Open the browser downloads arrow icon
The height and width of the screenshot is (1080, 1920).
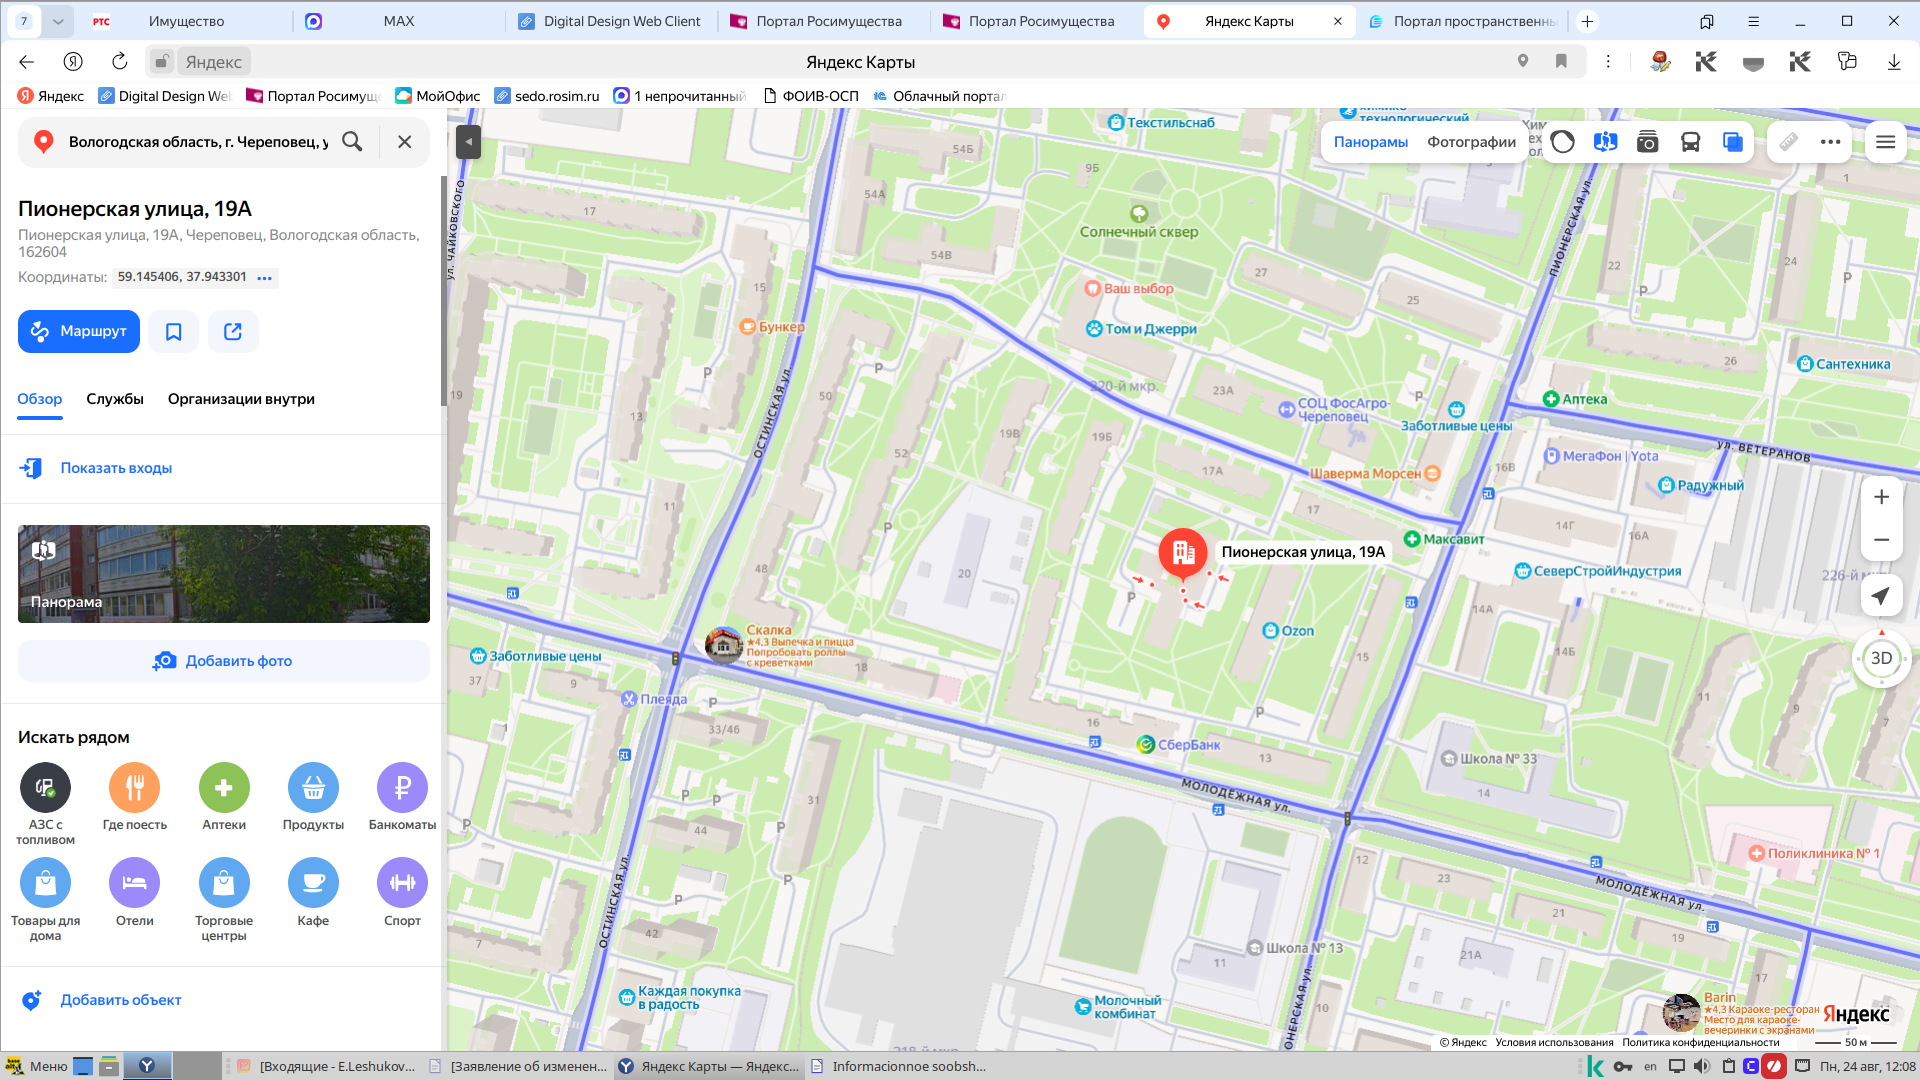pos(1894,62)
